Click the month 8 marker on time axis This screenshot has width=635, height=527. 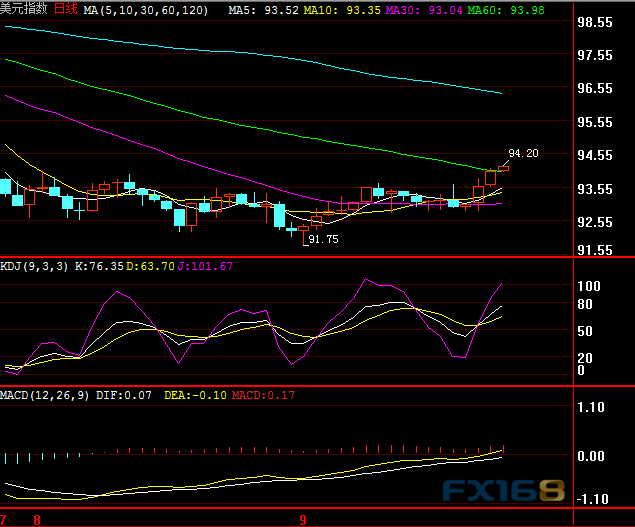click(x=37, y=521)
